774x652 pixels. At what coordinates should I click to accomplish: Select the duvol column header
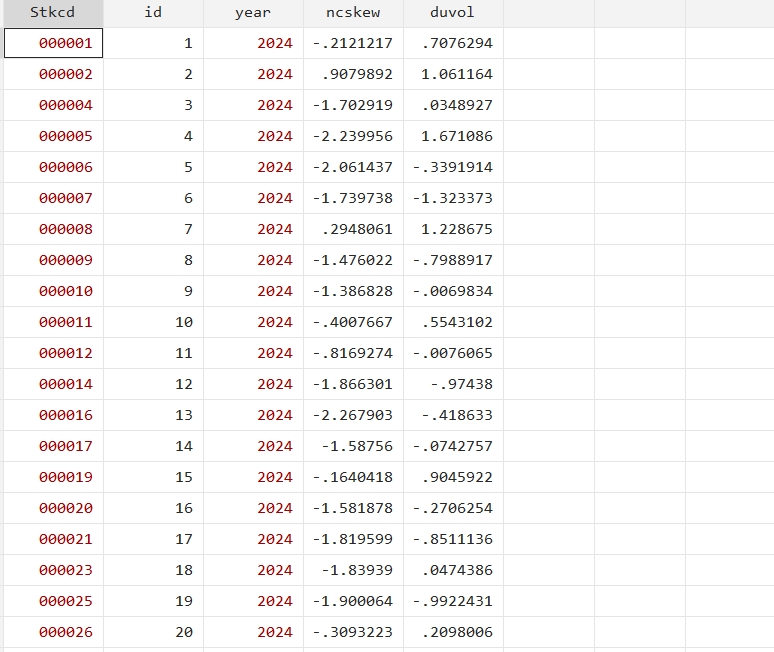point(453,13)
